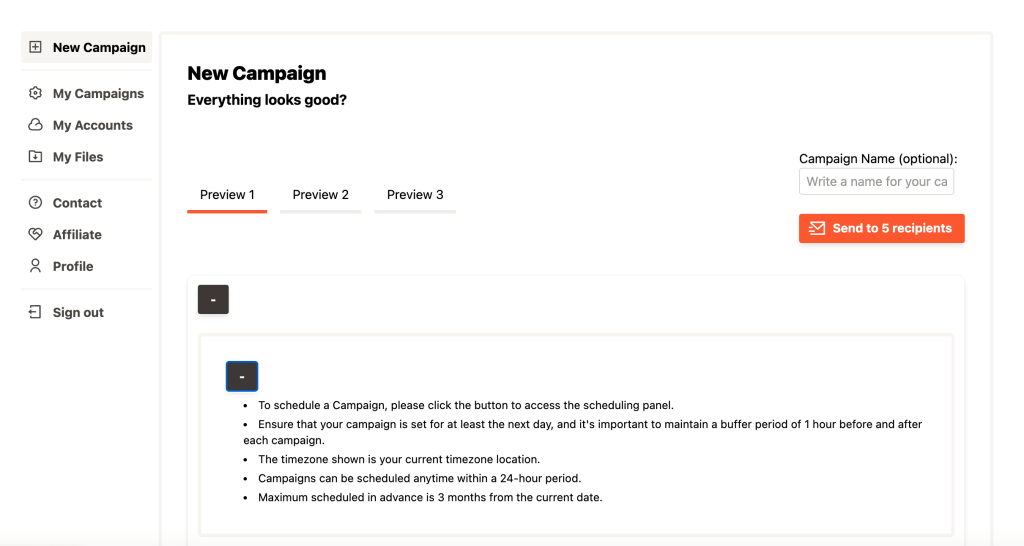Go to the My Accounts text link
Image resolution: width=1024 pixels, height=546 pixels.
point(92,125)
